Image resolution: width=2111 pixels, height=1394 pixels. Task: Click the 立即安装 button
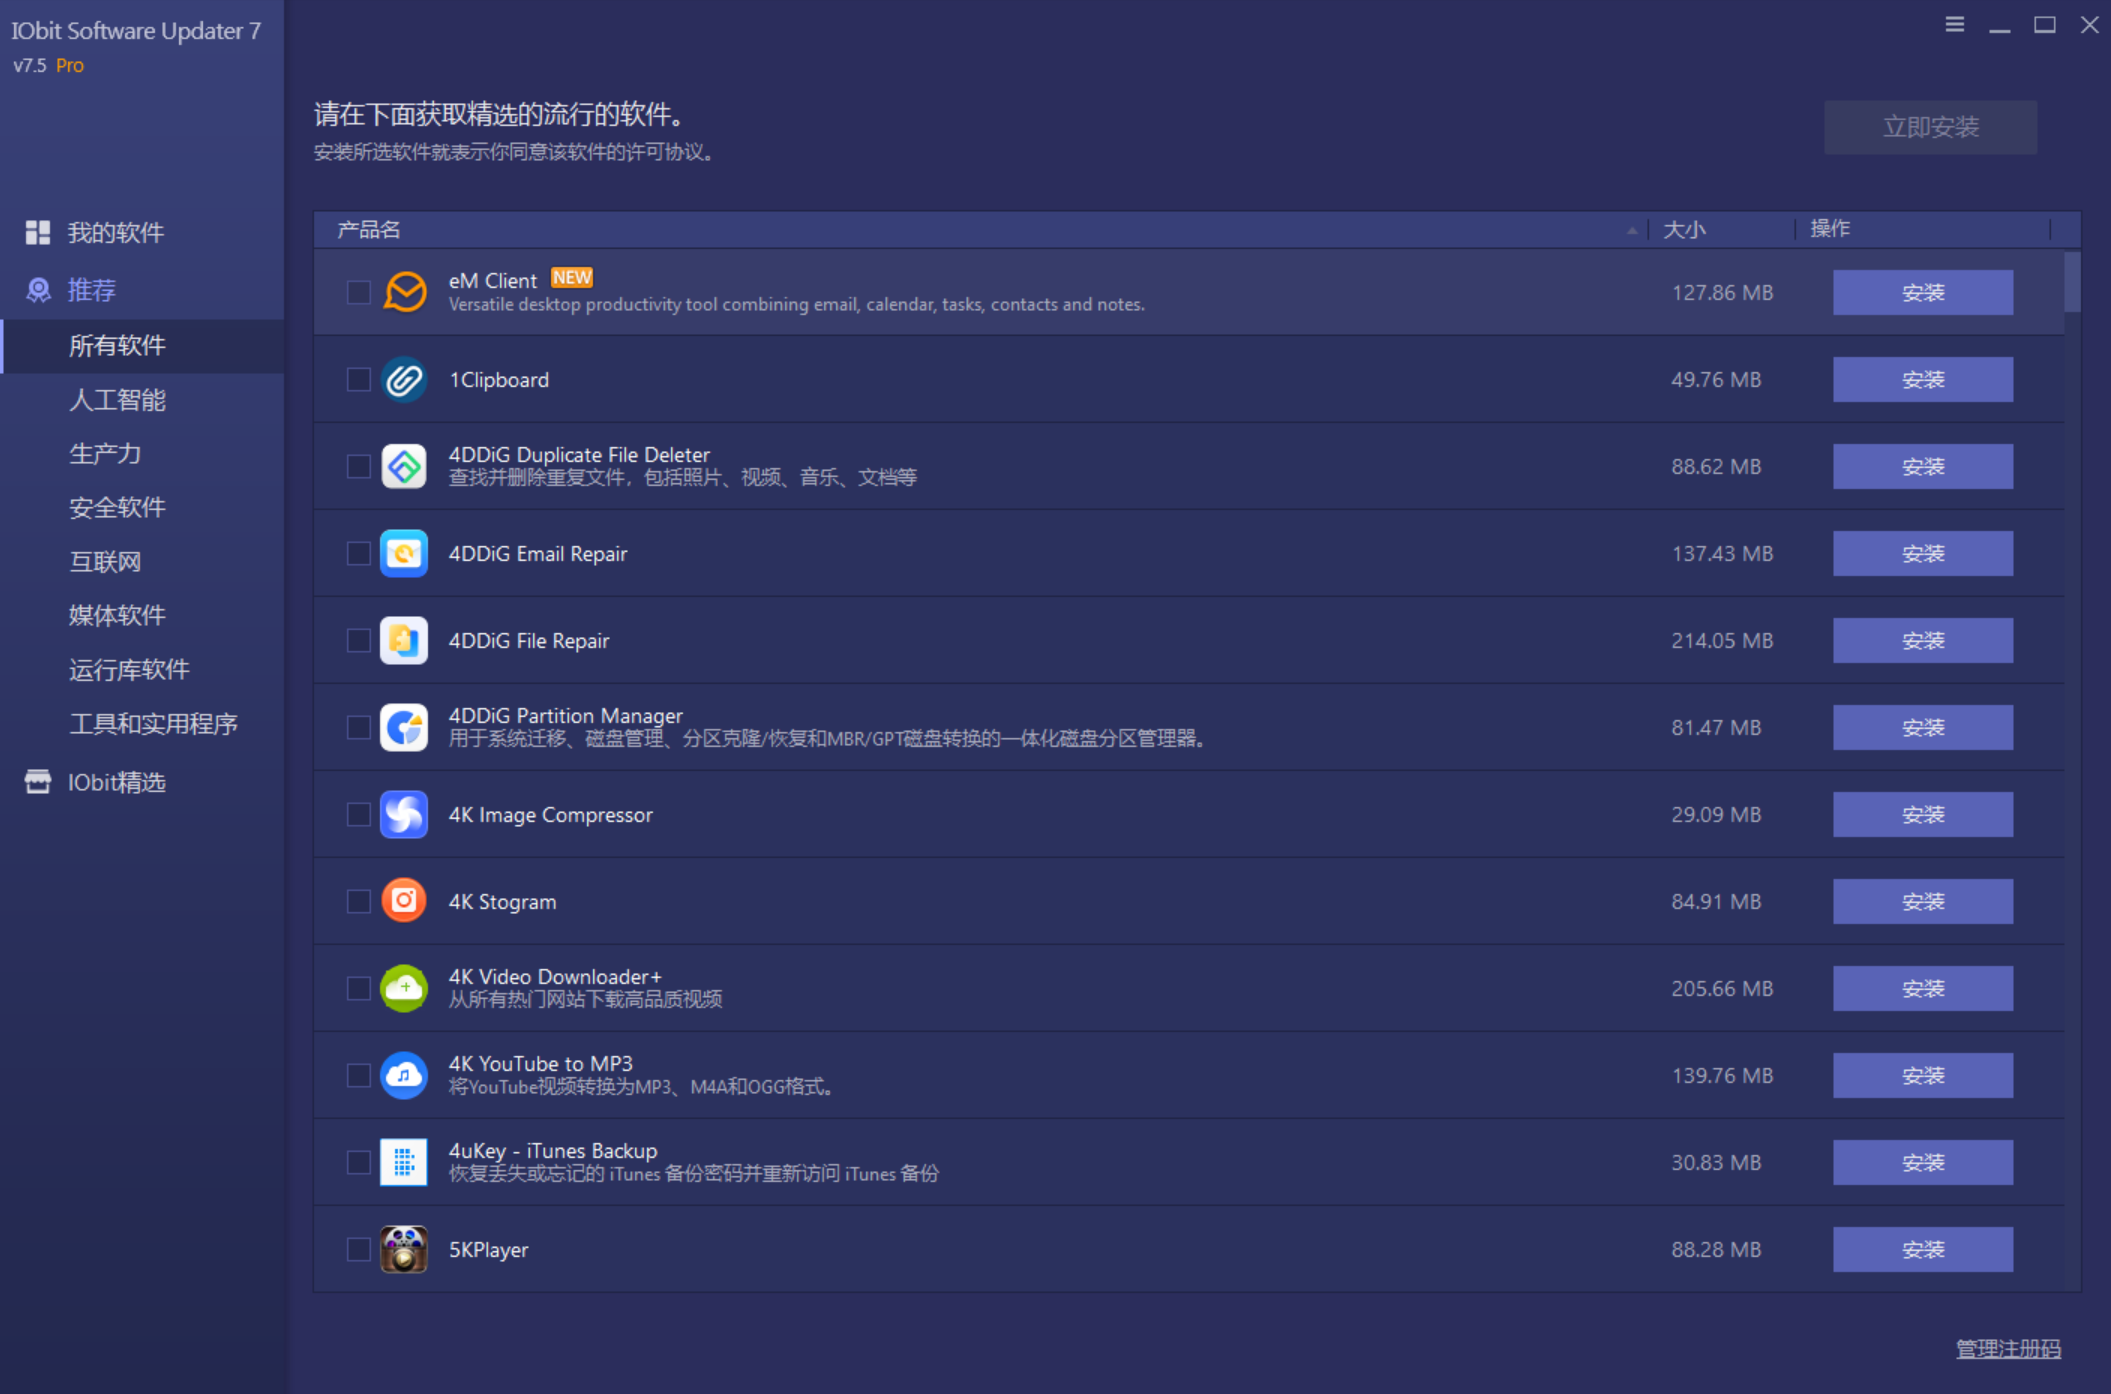(x=1930, y=127)
